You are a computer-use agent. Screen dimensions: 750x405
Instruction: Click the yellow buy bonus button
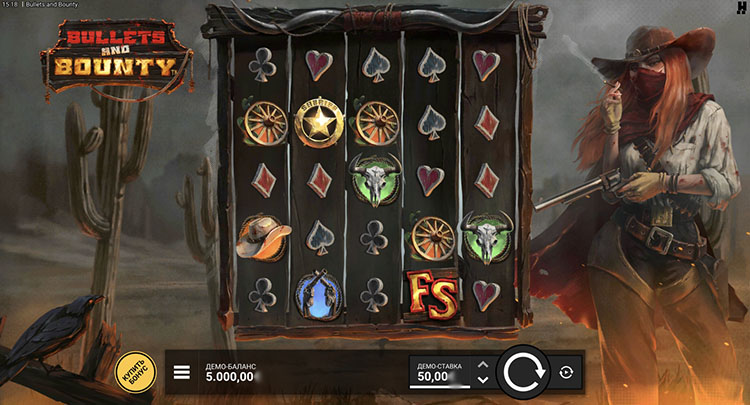136,372
